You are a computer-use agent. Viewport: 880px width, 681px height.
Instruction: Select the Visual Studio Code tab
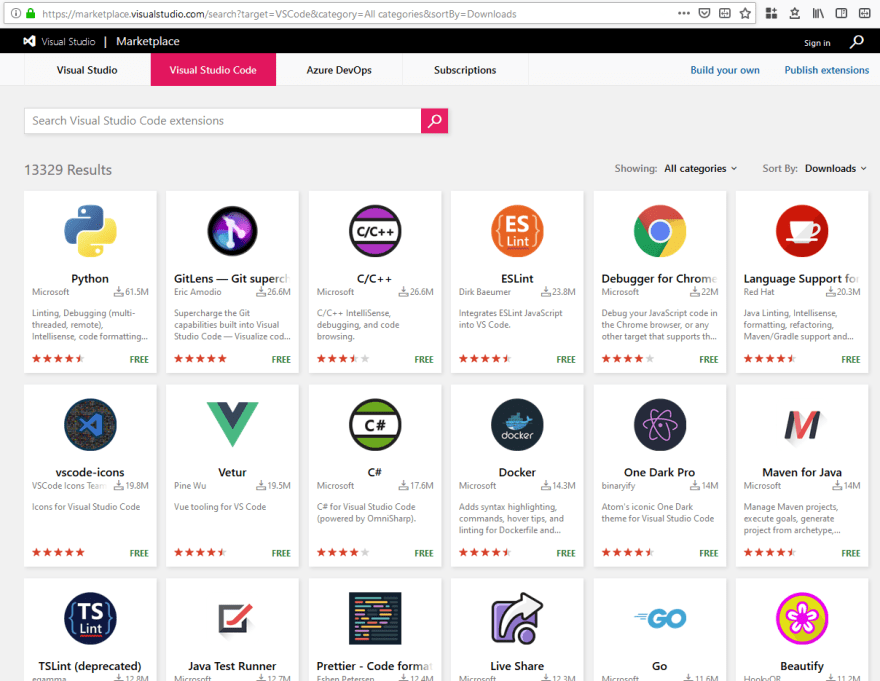tap(213, 70)
